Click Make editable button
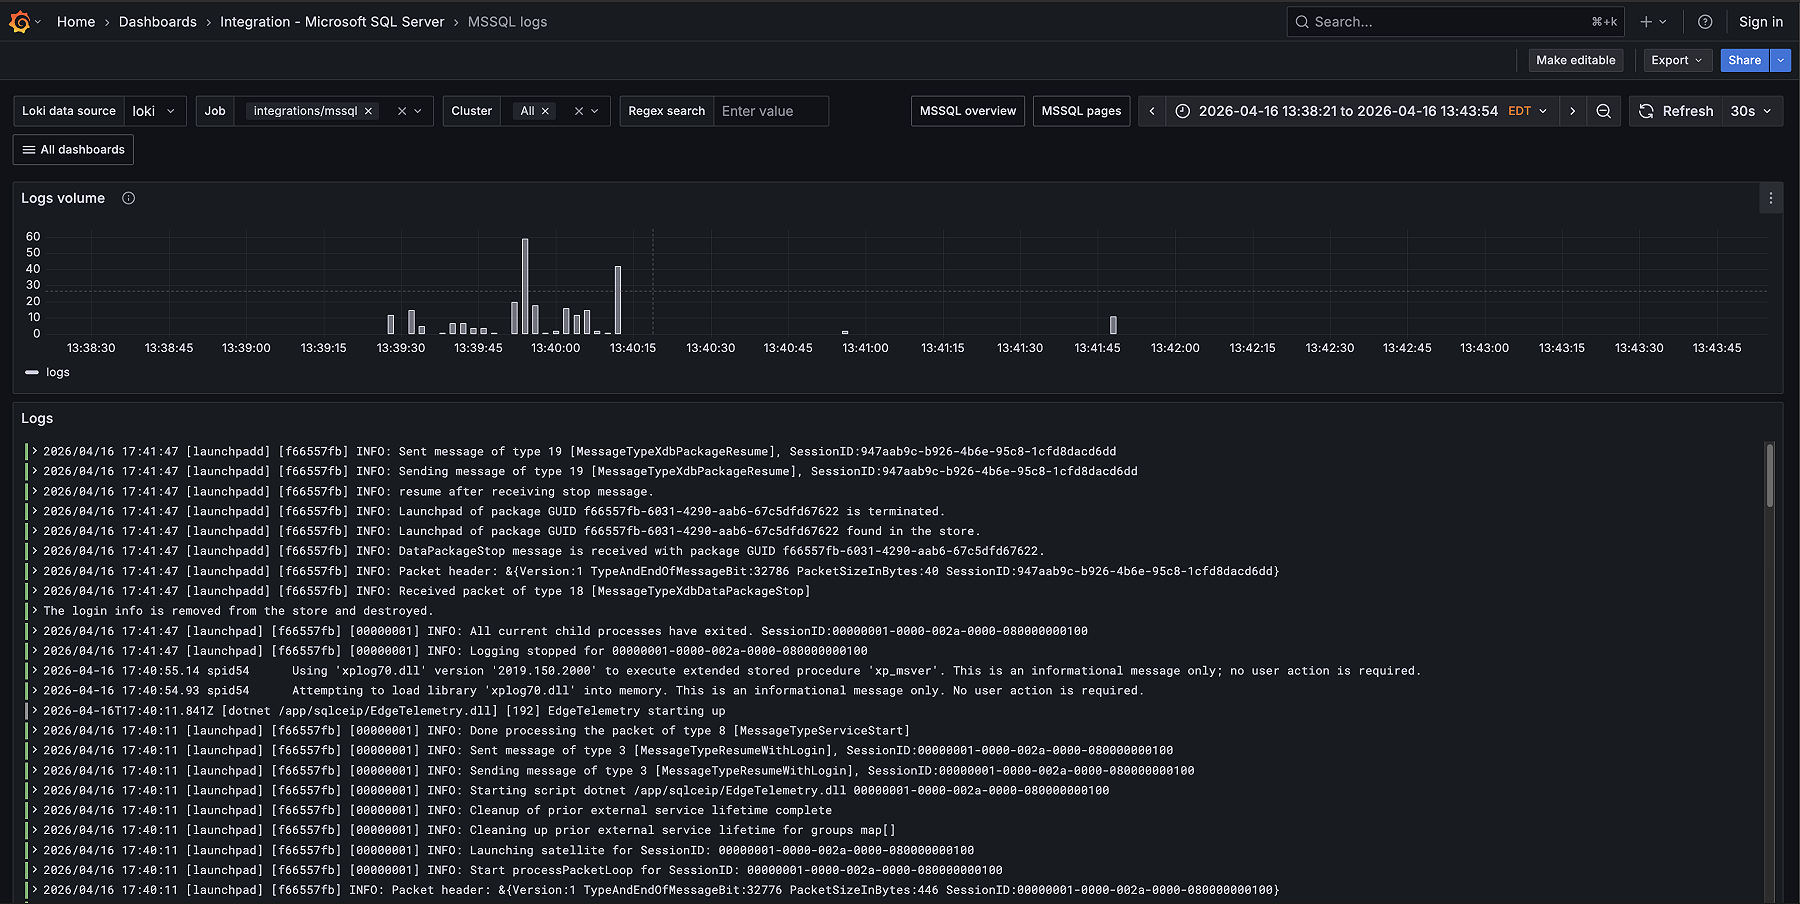 tap(1576, 60)
